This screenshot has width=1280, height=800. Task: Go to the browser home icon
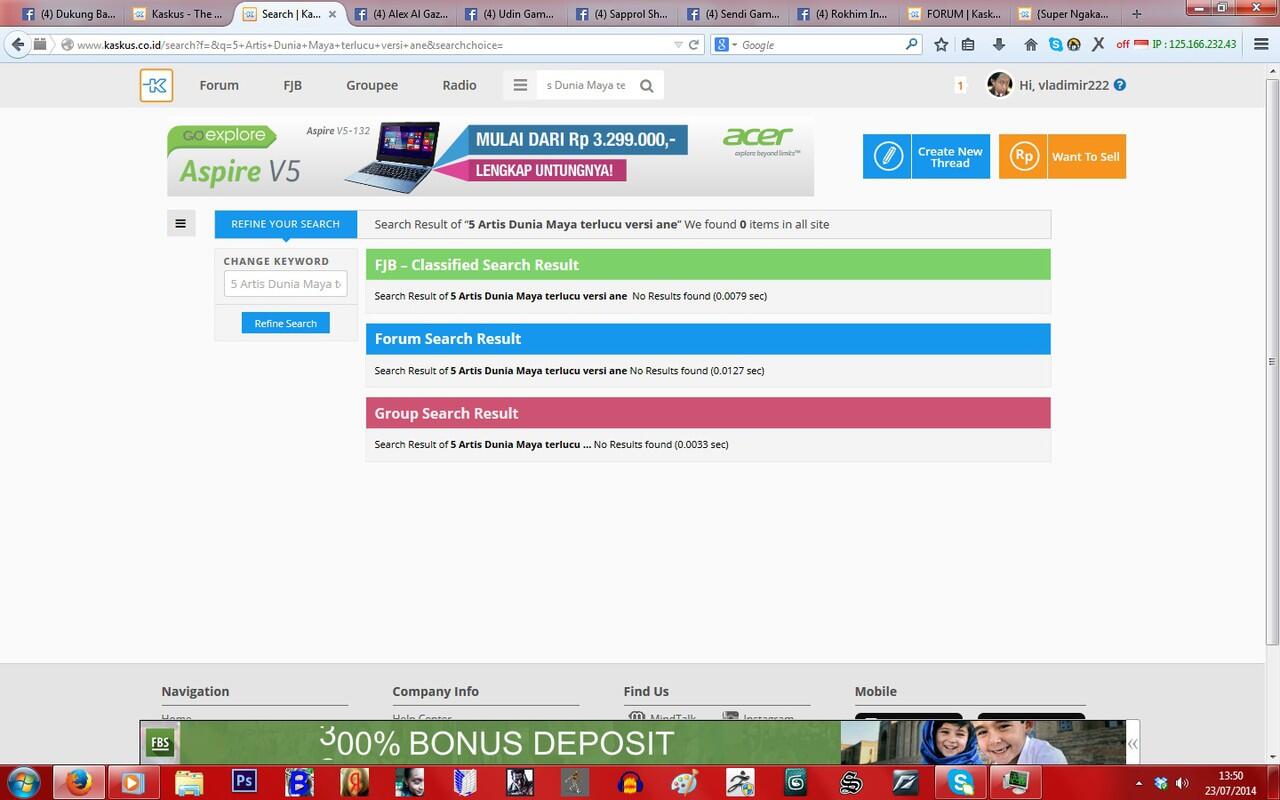point(1030,45)
